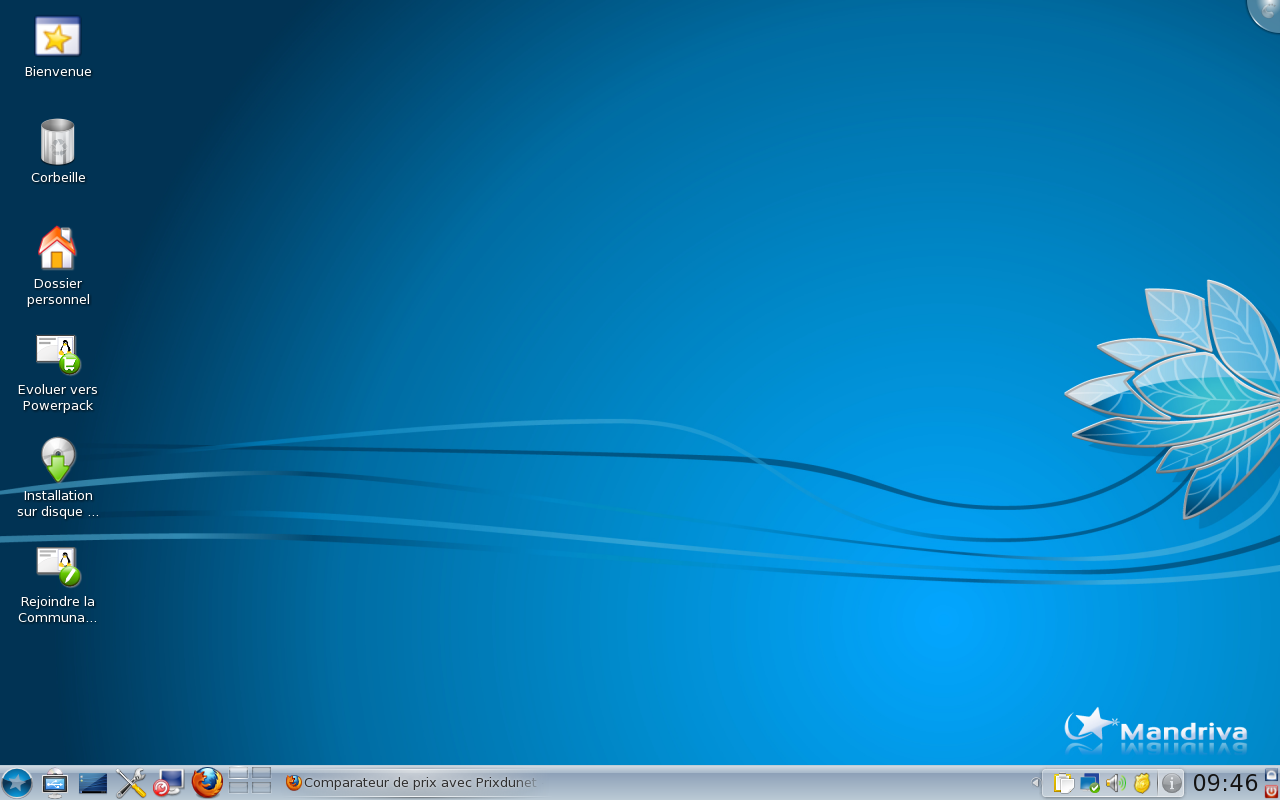Show desktop via the dark panel icon
Screen dimensions: 1280x800
click(x=93, y=783)
